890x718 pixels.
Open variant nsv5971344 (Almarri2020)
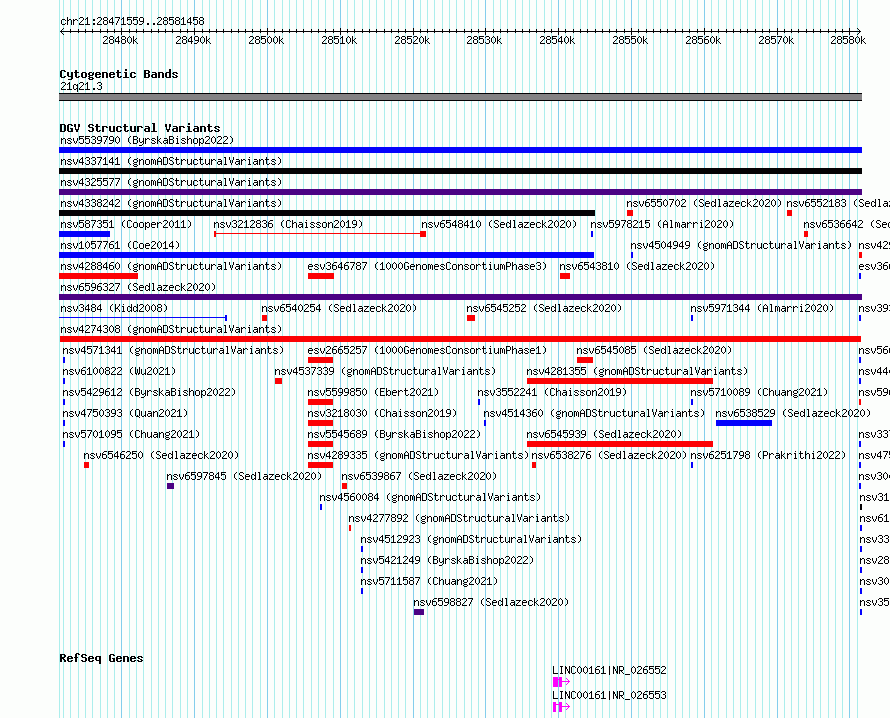(762, 308)
